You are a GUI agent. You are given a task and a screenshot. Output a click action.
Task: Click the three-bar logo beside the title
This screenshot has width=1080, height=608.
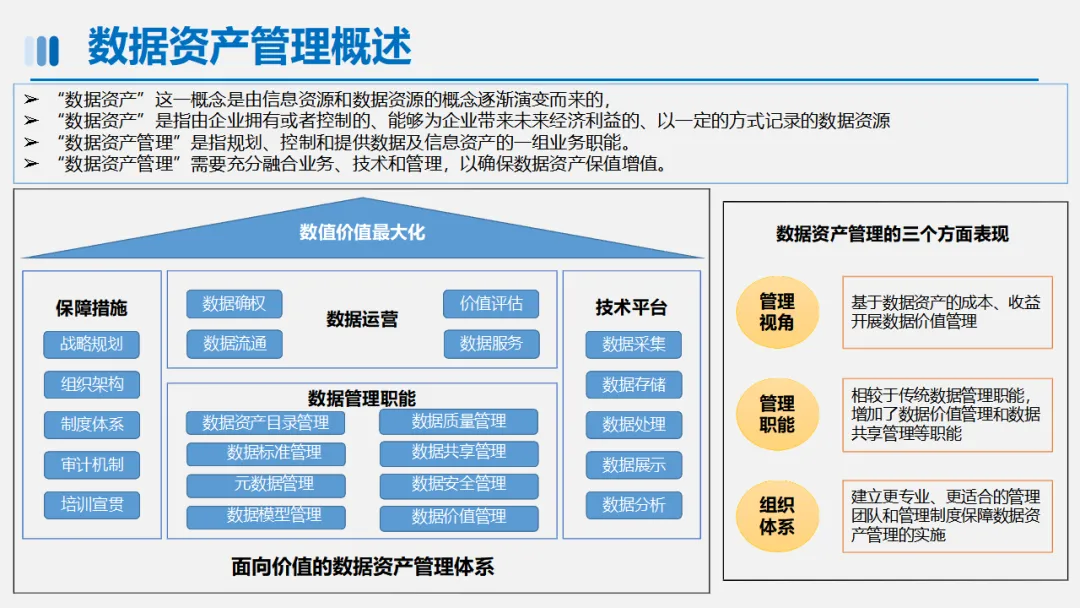tap(42, 50)
